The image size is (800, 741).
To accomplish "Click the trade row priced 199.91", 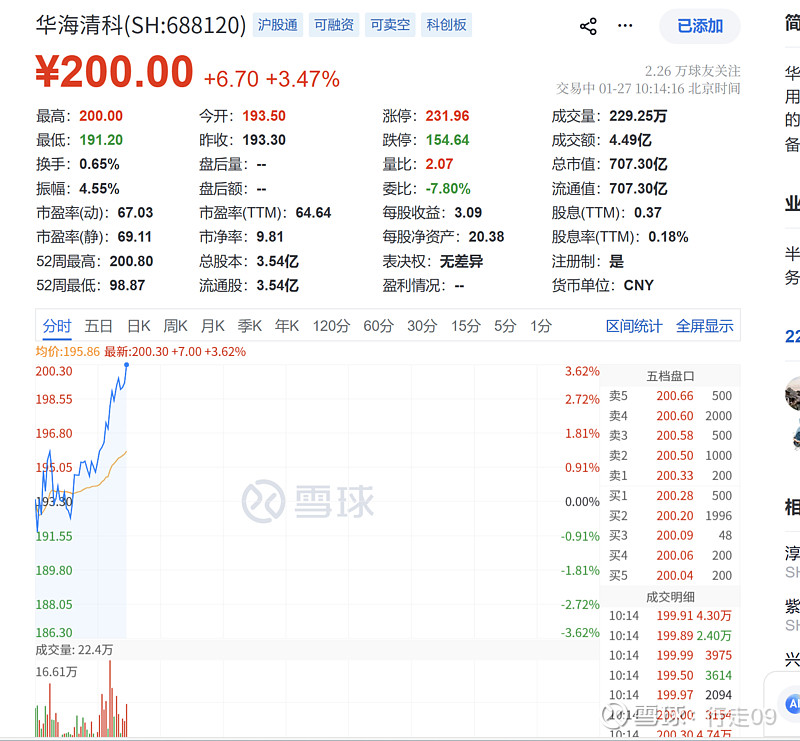I will tap(670, 615).
